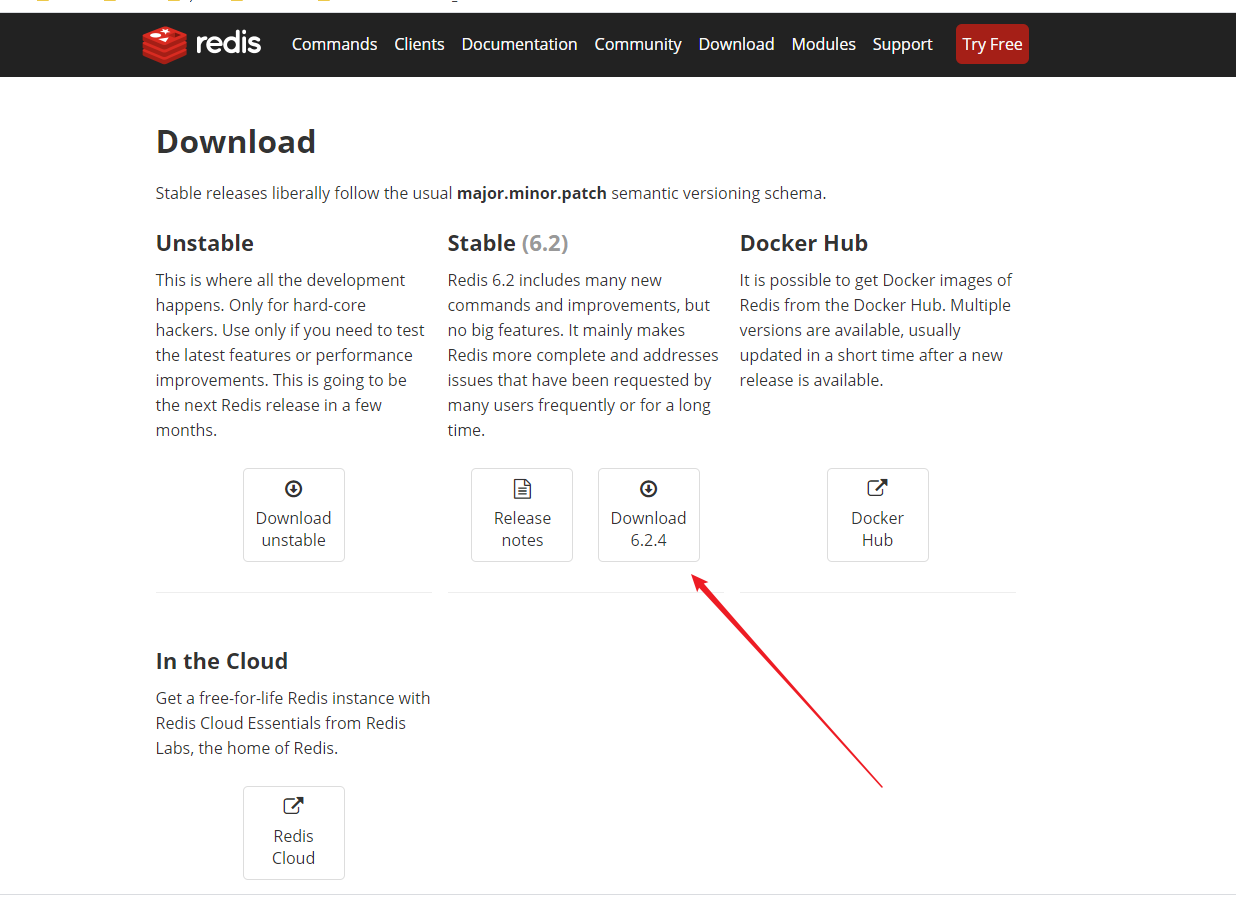Click the Docker Hub section heading
1236x898 pixels.
[x=804, y=243]
